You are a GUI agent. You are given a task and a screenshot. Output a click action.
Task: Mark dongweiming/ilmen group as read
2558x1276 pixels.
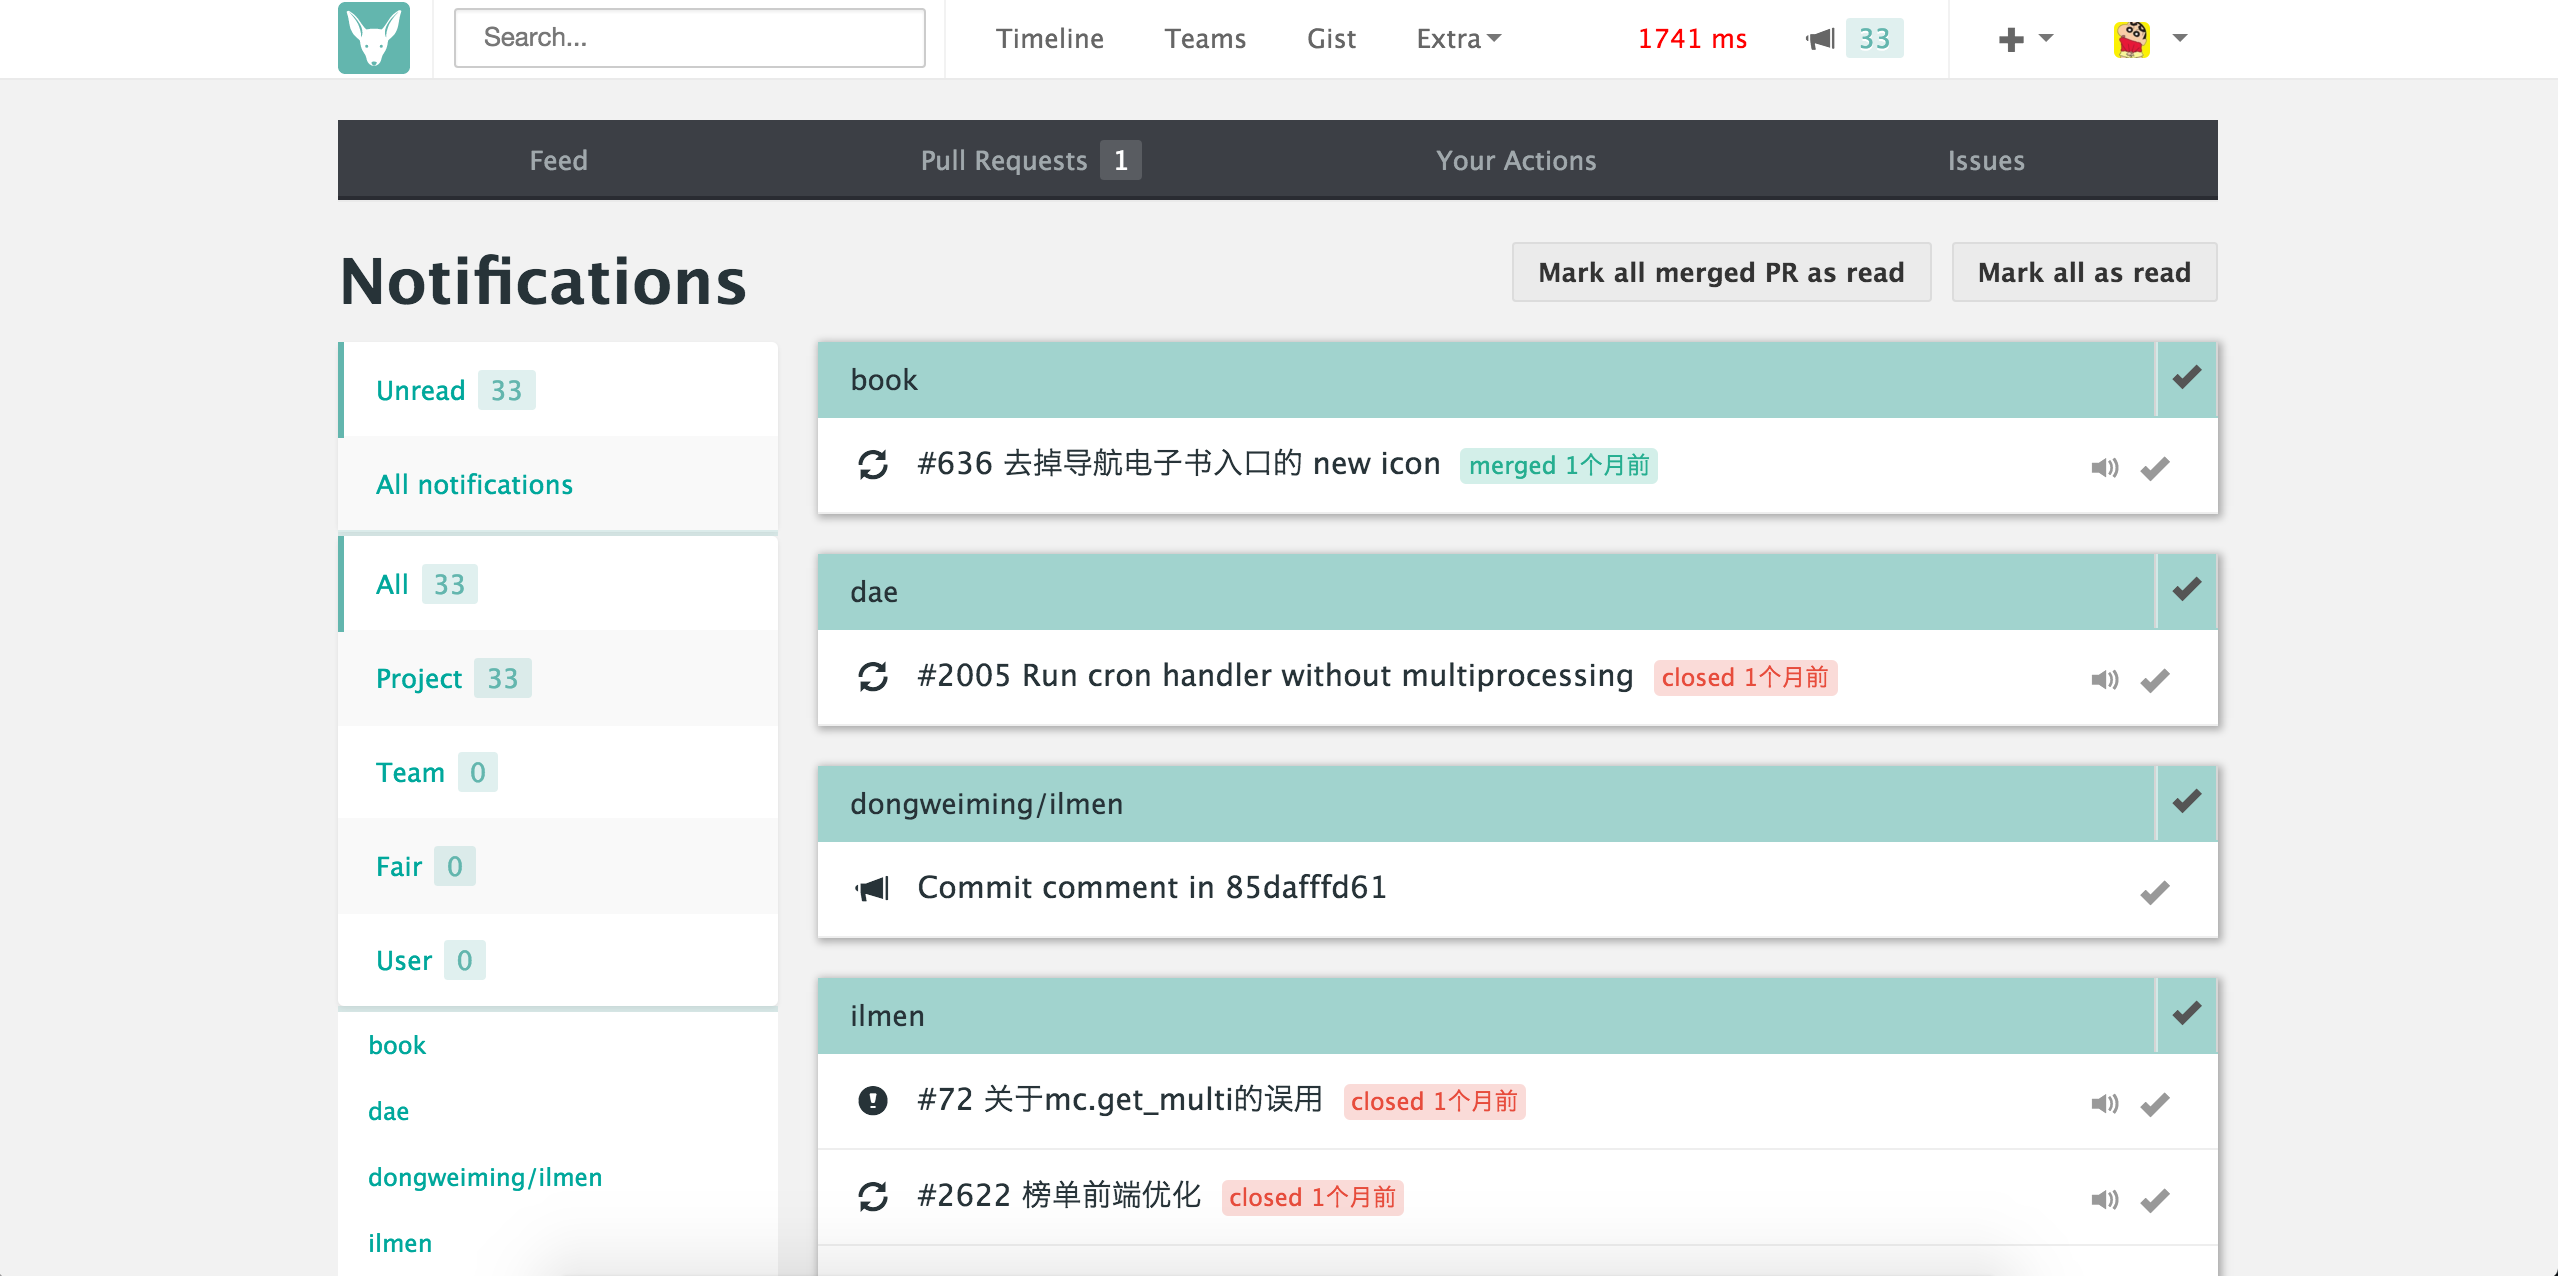tap(2187, 802)
